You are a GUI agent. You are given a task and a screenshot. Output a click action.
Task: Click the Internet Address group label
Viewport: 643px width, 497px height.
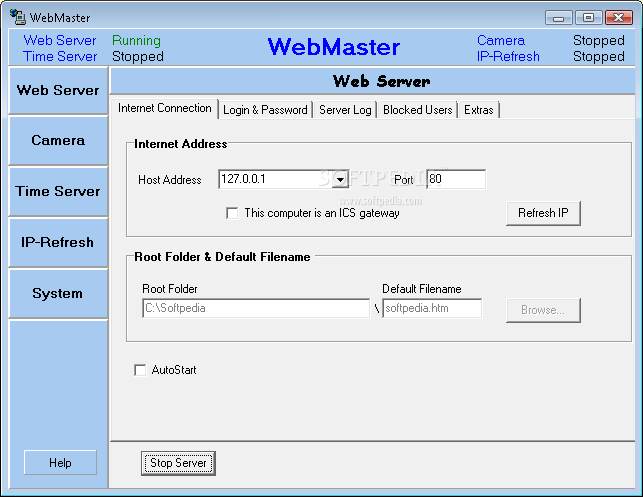(x=180, y=144)
